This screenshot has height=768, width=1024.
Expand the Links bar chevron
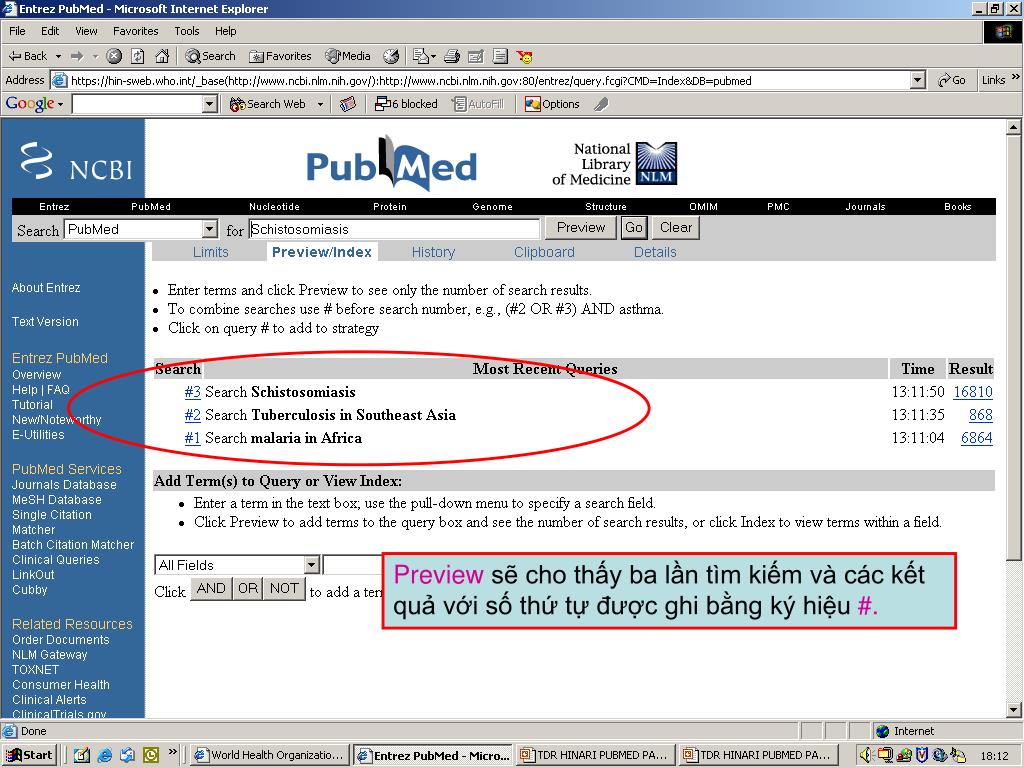1016,77
